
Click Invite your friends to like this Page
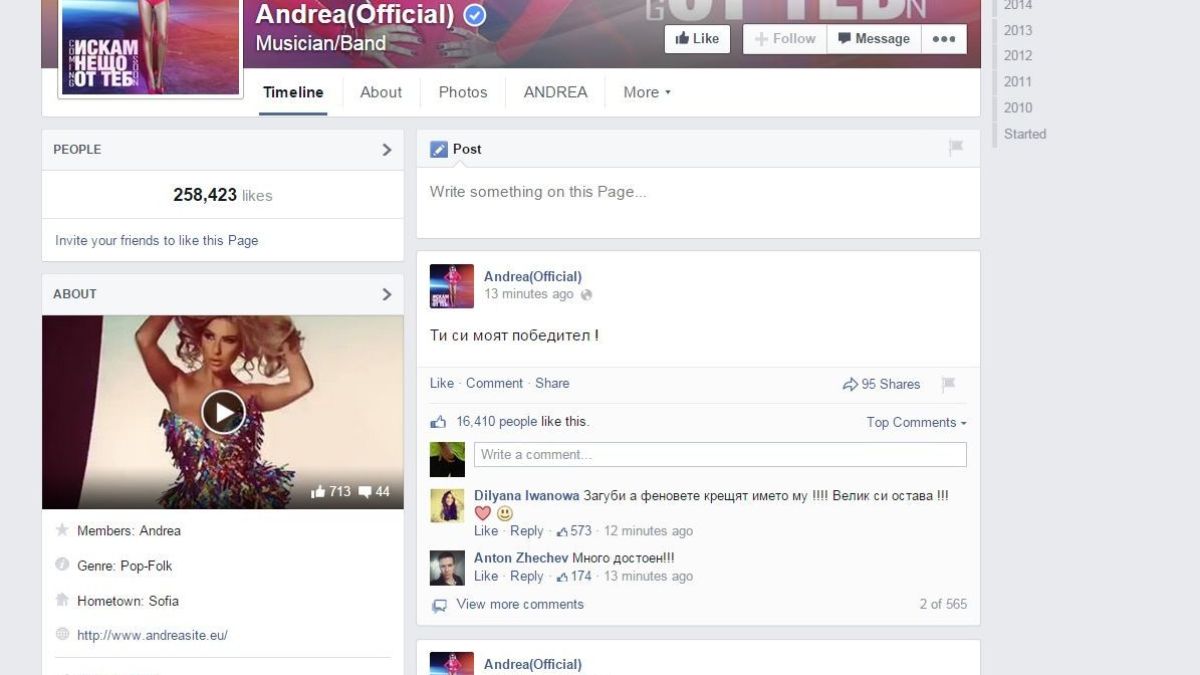click(156, 240)
